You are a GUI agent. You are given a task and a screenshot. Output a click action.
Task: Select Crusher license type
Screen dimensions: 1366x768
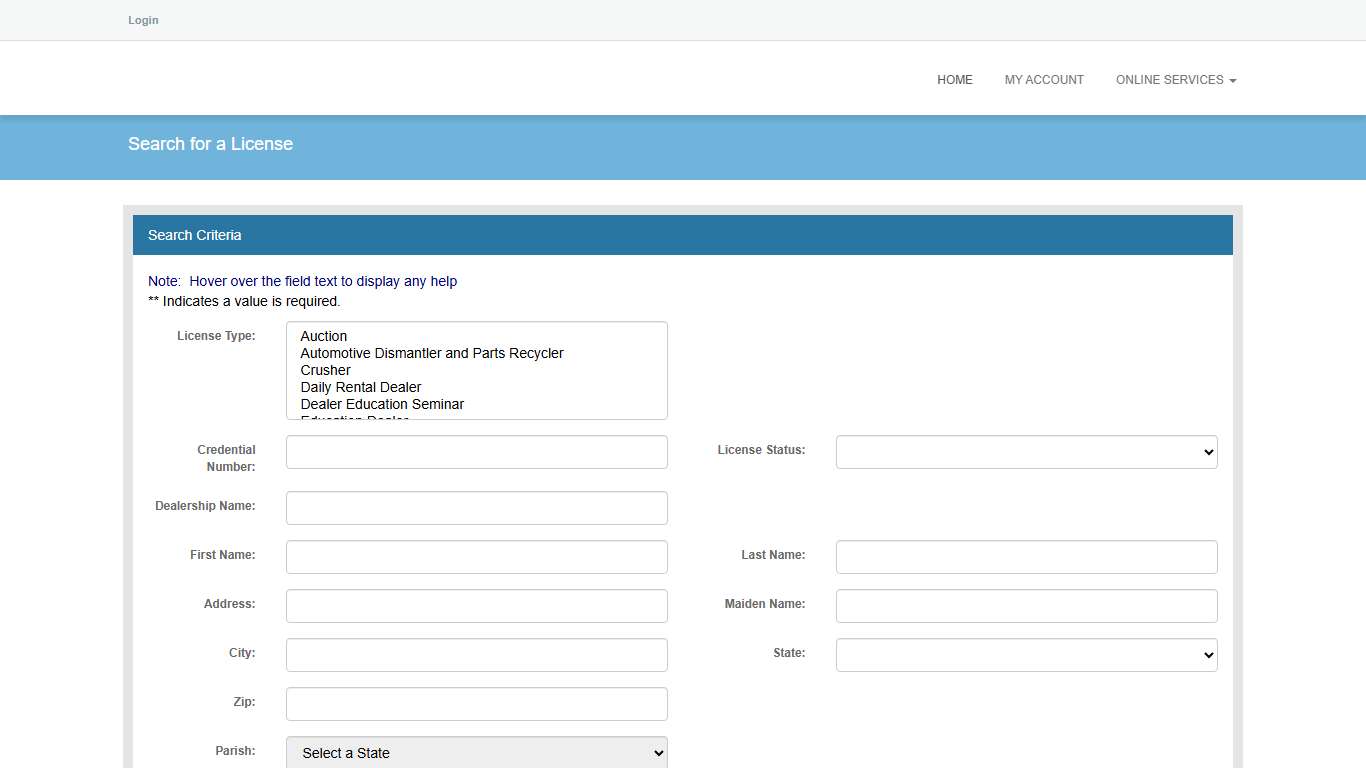click(x=325, y=370)
